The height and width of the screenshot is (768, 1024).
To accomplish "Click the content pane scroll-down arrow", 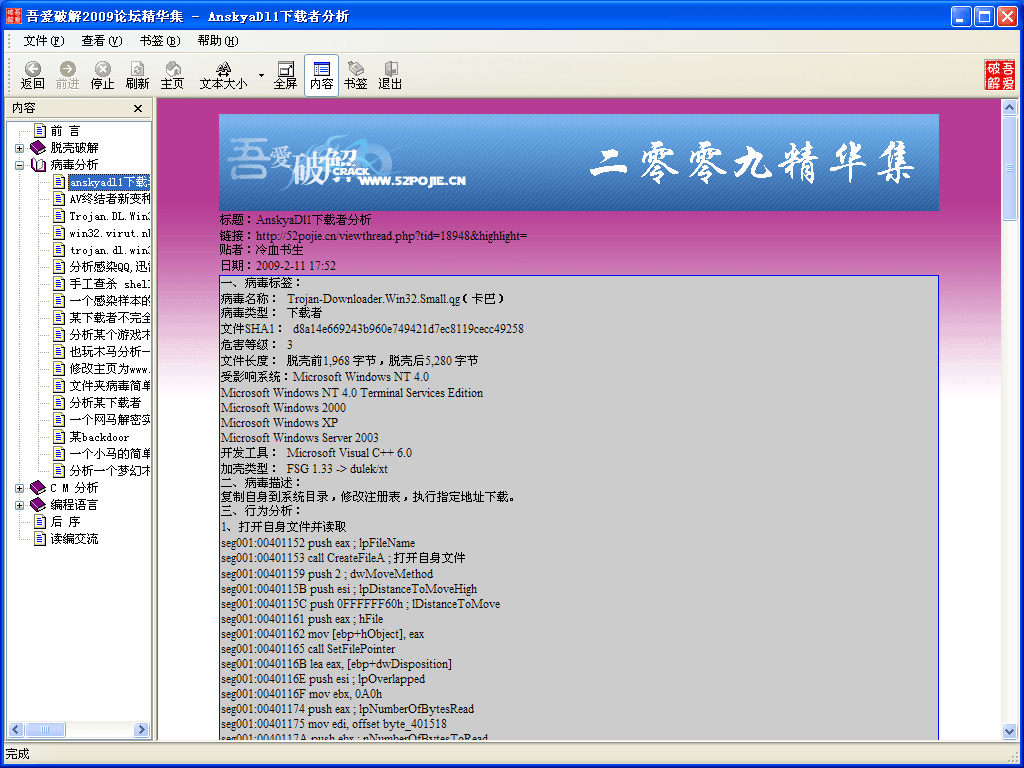I will pyautogui.click(x=1009, y=731).
